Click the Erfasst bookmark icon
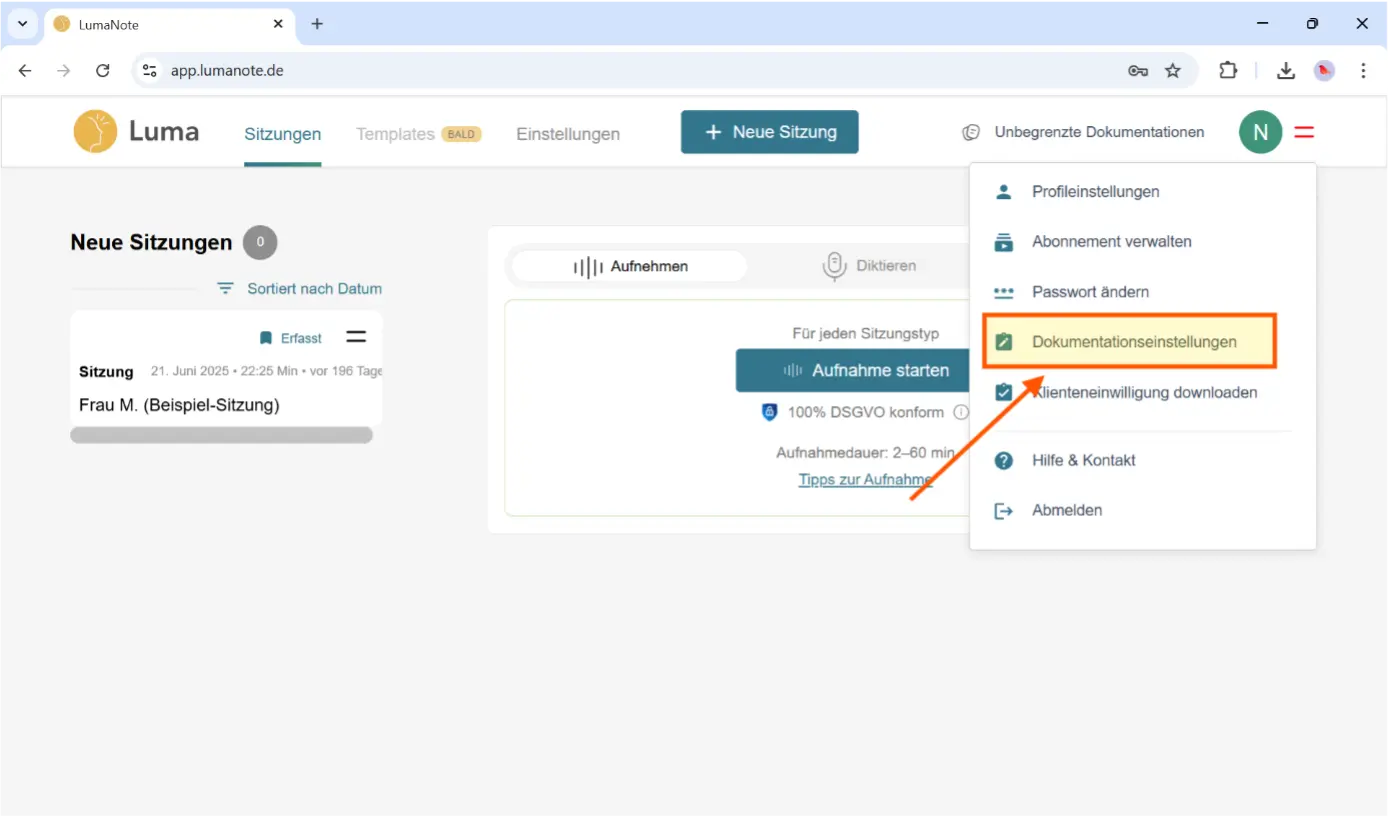Screen dimensions: 1390x818 (266, 338)
